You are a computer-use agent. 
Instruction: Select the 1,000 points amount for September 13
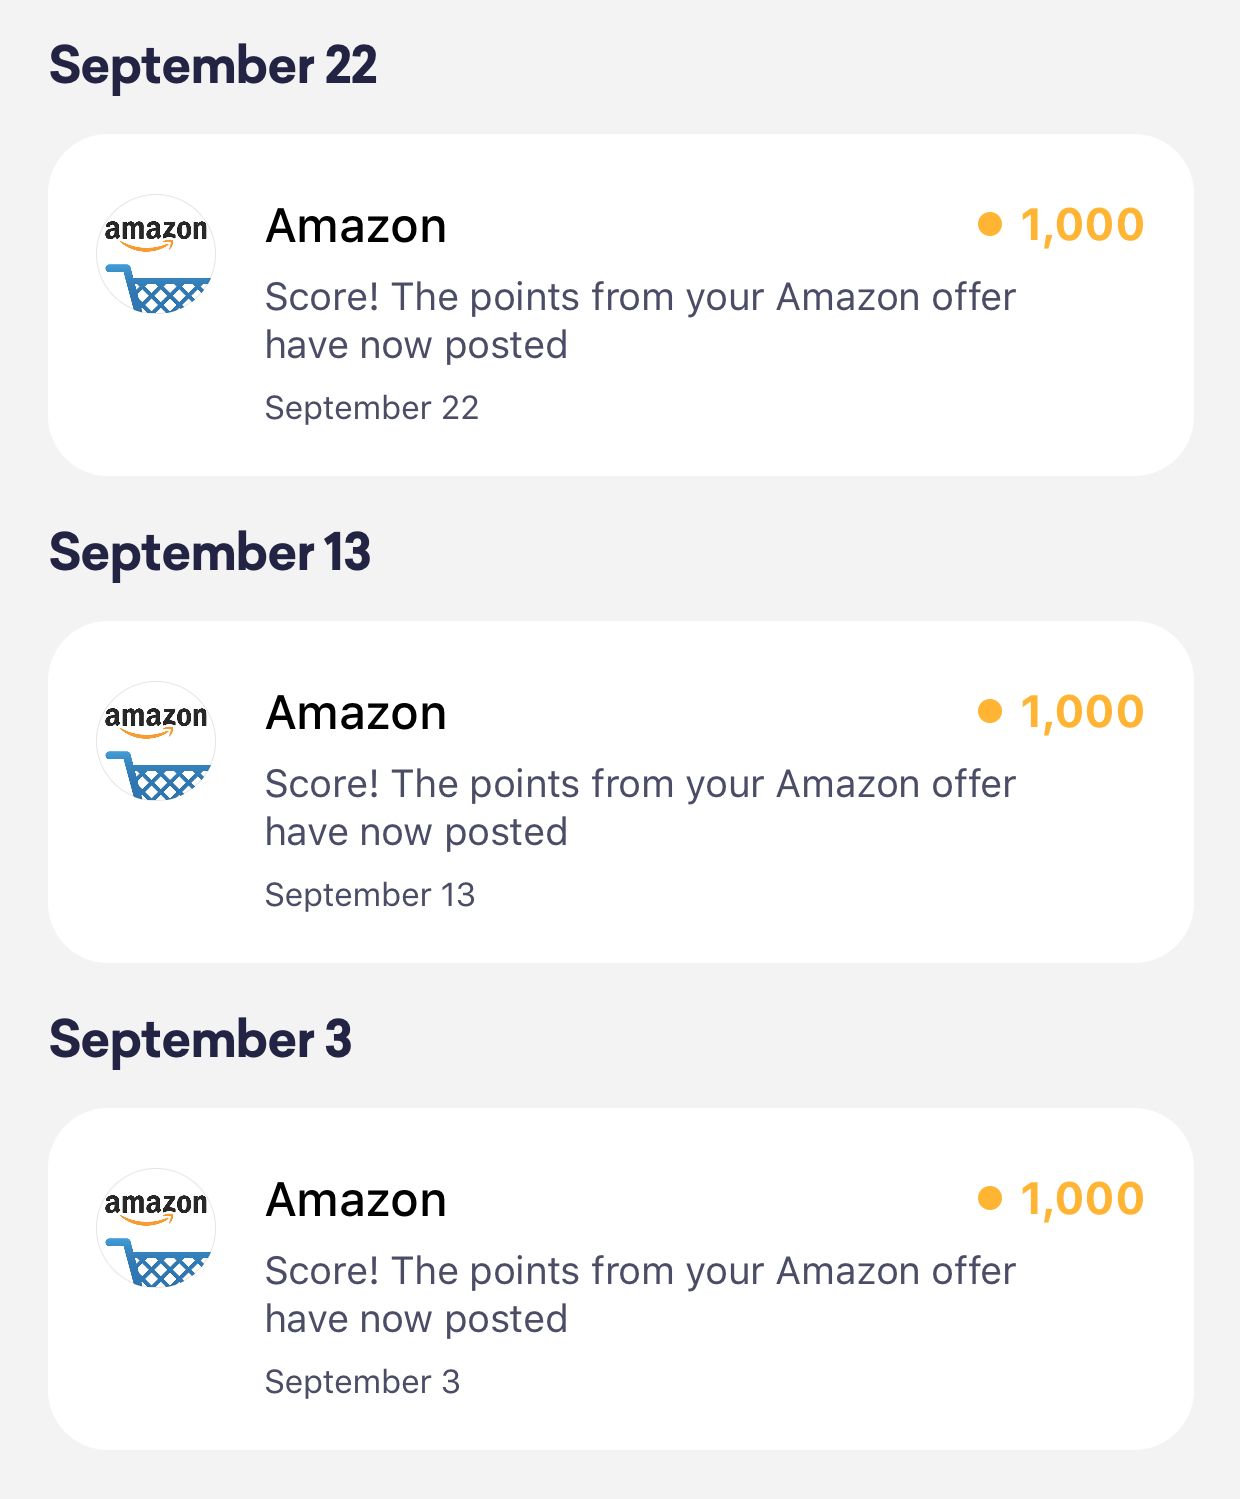(x=1081, y=712)
